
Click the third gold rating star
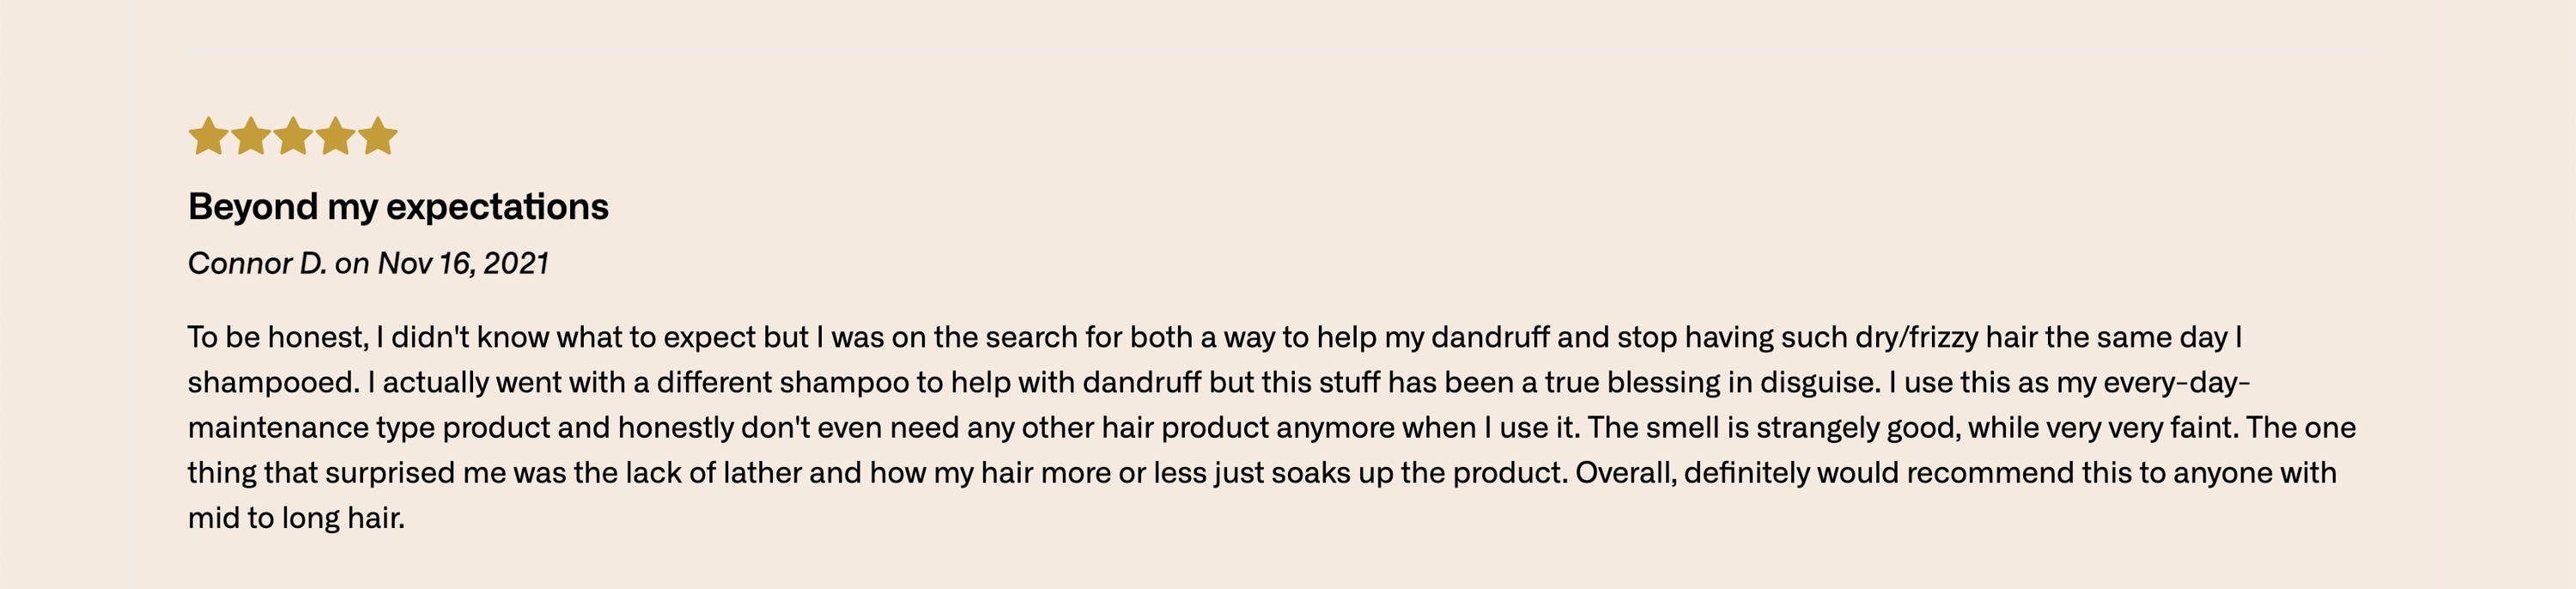tap(293, 136)
